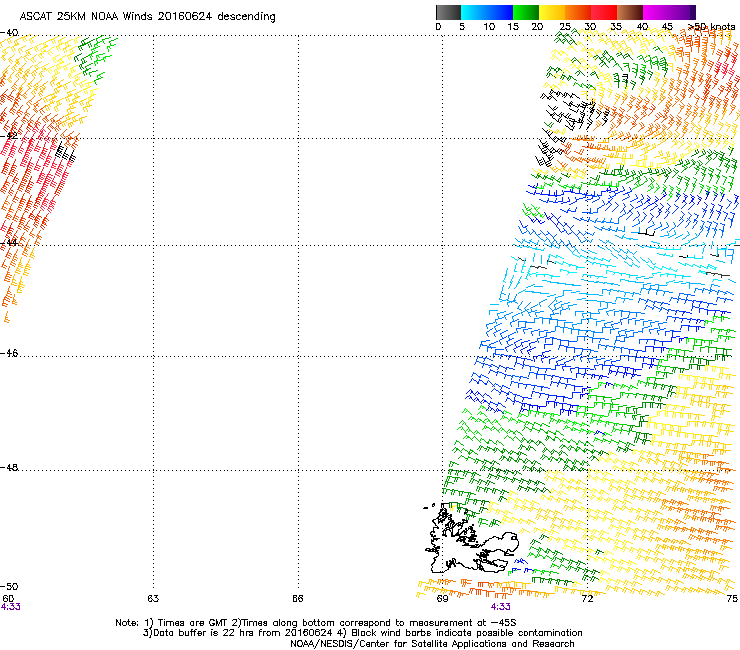Click the magenta 40–45 knots legend segment
The width and height of the screenshot is (740, 650).
tap(656, 12)
